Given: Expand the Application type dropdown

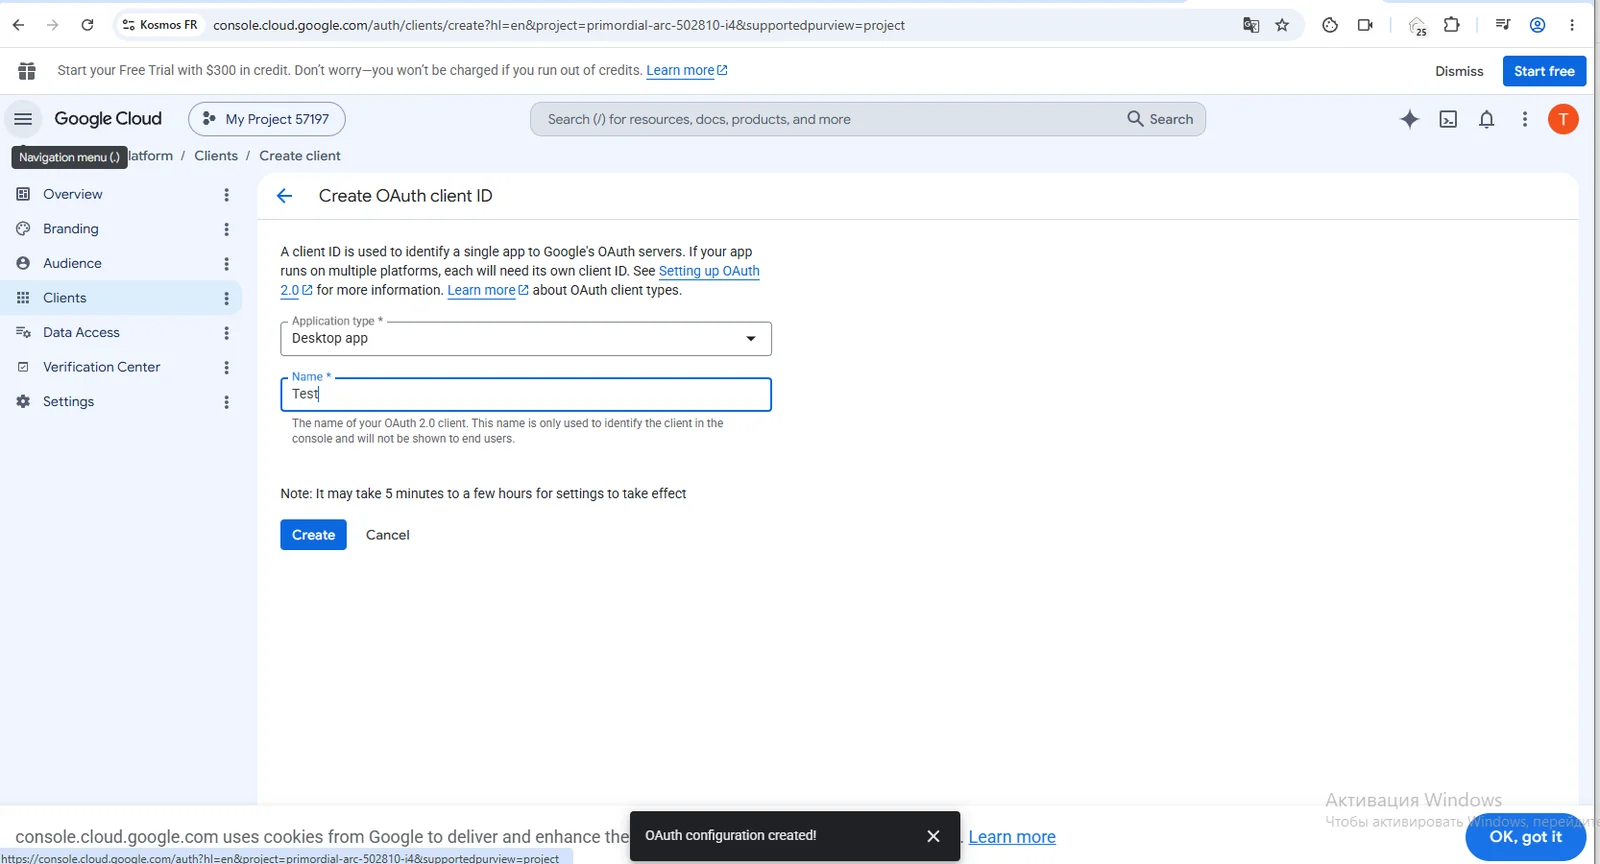Looking at the screenshot, I should (526, 338).
